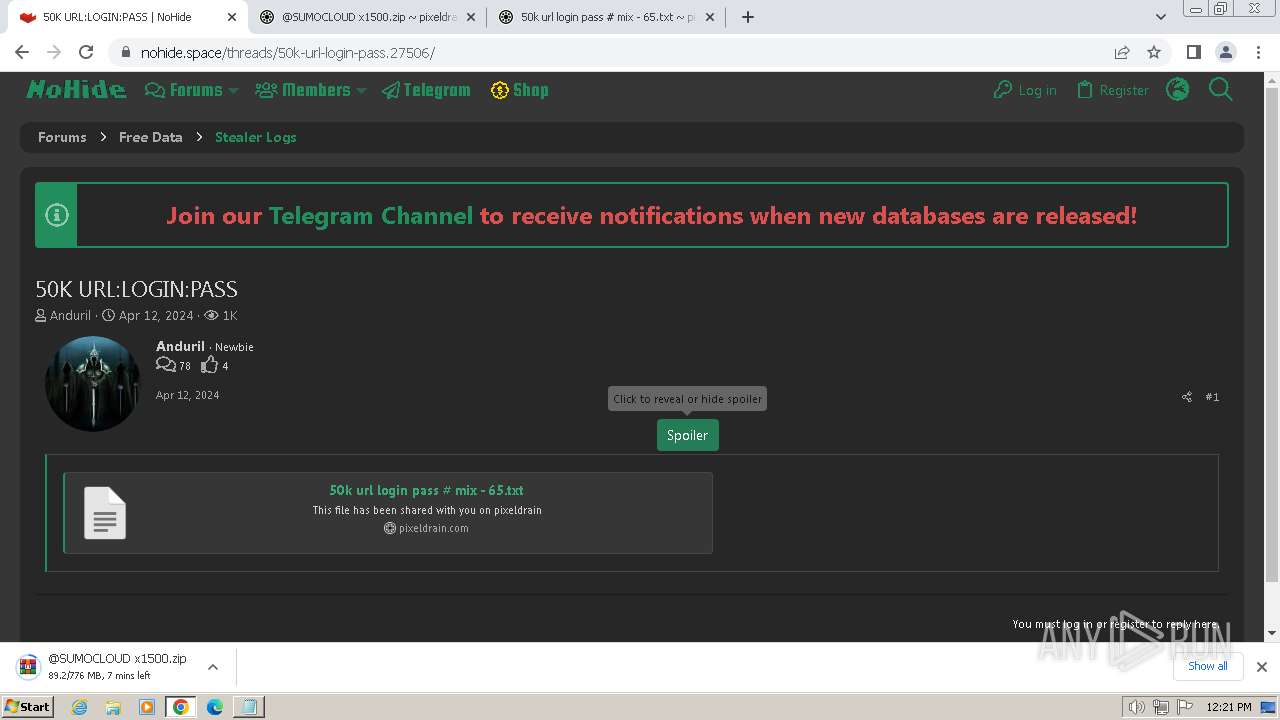Reload the page with the refresh icon

(86, 52)
